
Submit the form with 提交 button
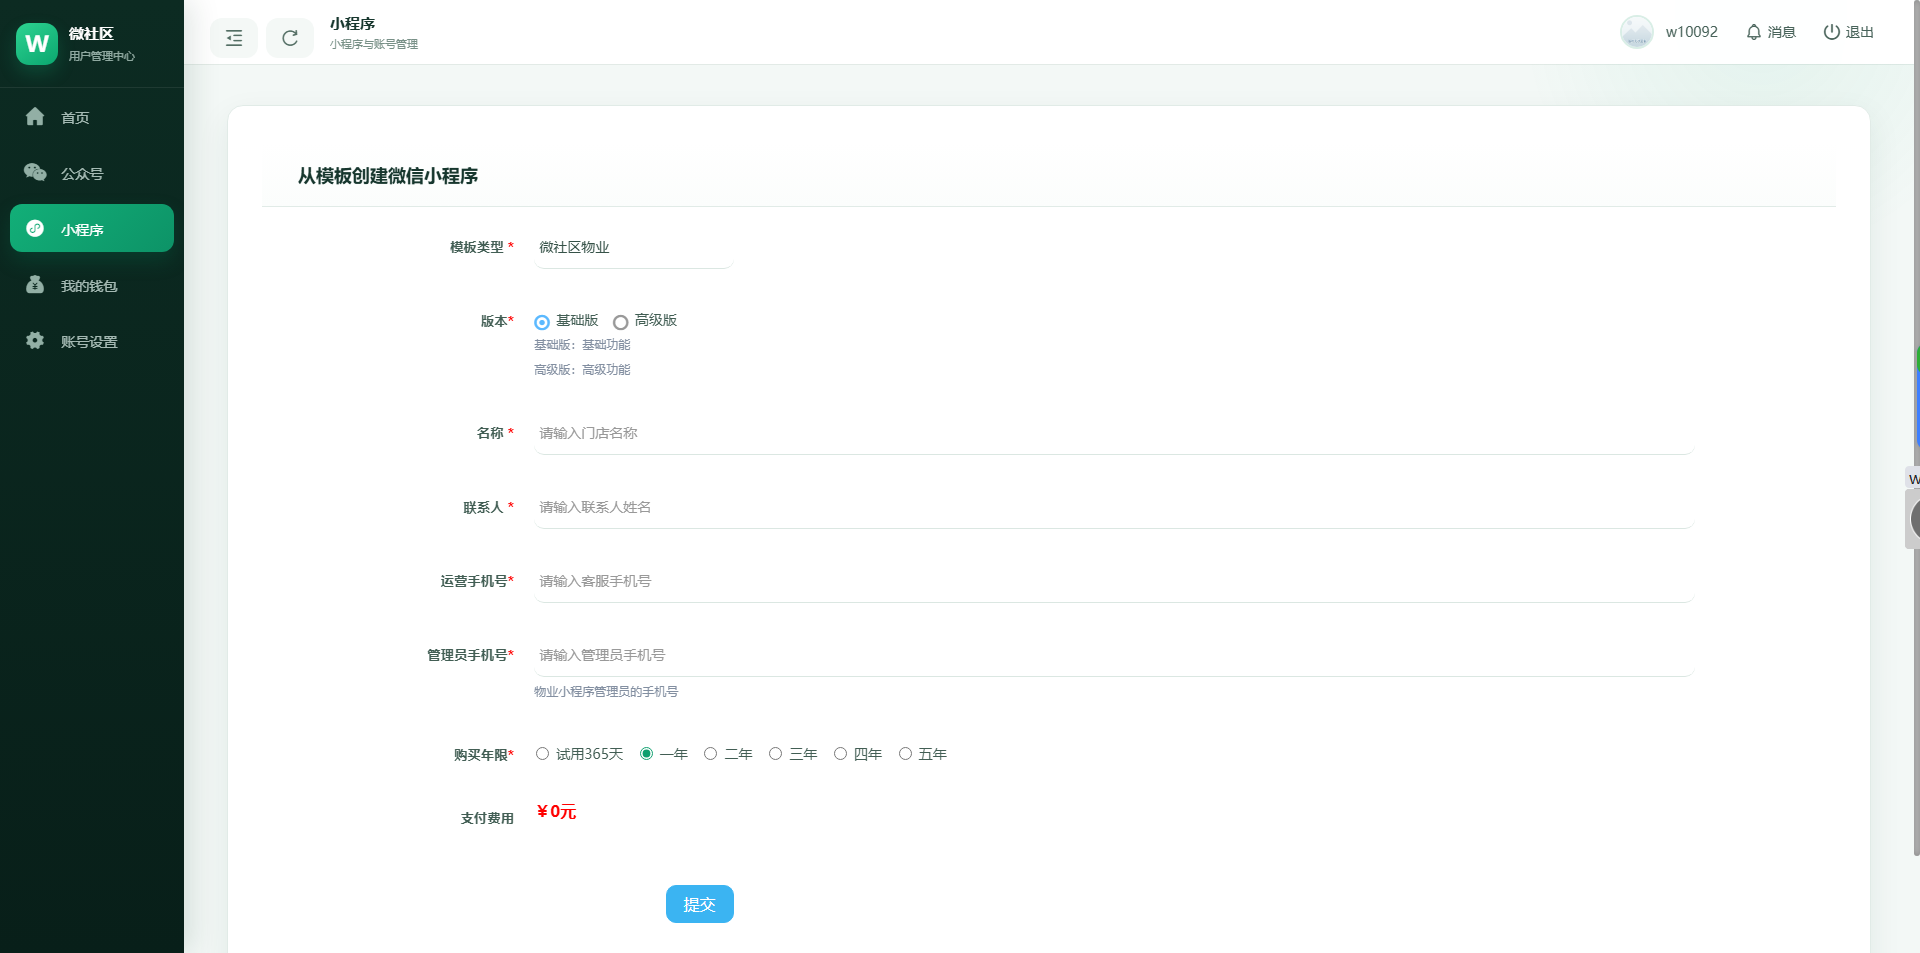tap(700, 904)
